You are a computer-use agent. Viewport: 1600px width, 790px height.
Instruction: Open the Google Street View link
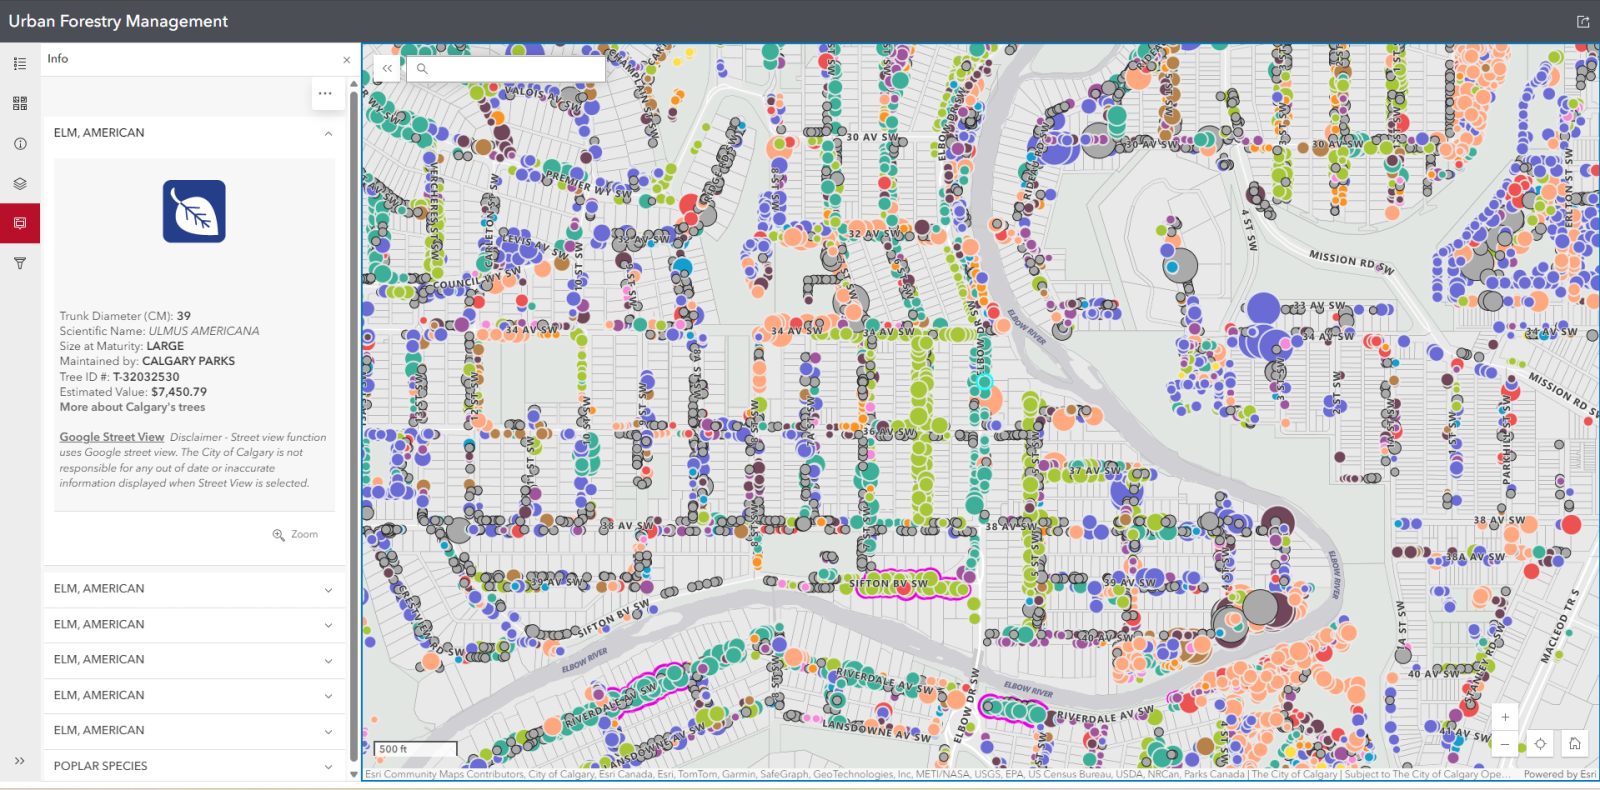111,437
